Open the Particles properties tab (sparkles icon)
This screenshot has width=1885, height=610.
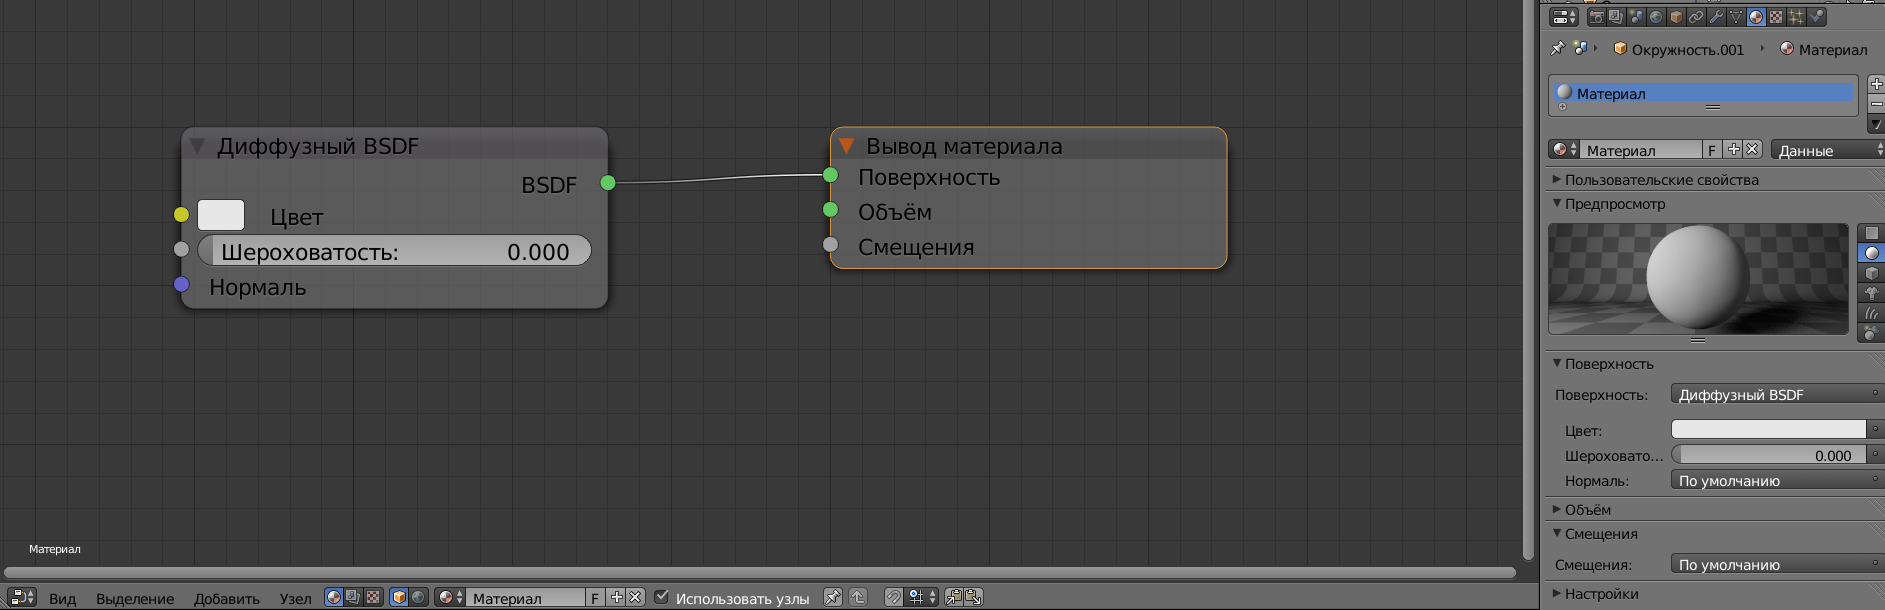tap(1796, 17)
